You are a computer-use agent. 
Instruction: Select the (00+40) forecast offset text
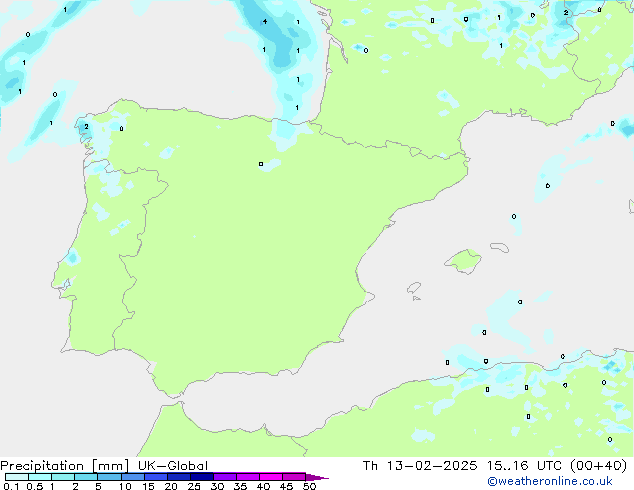pyautogui.click(x=599, y=466)
